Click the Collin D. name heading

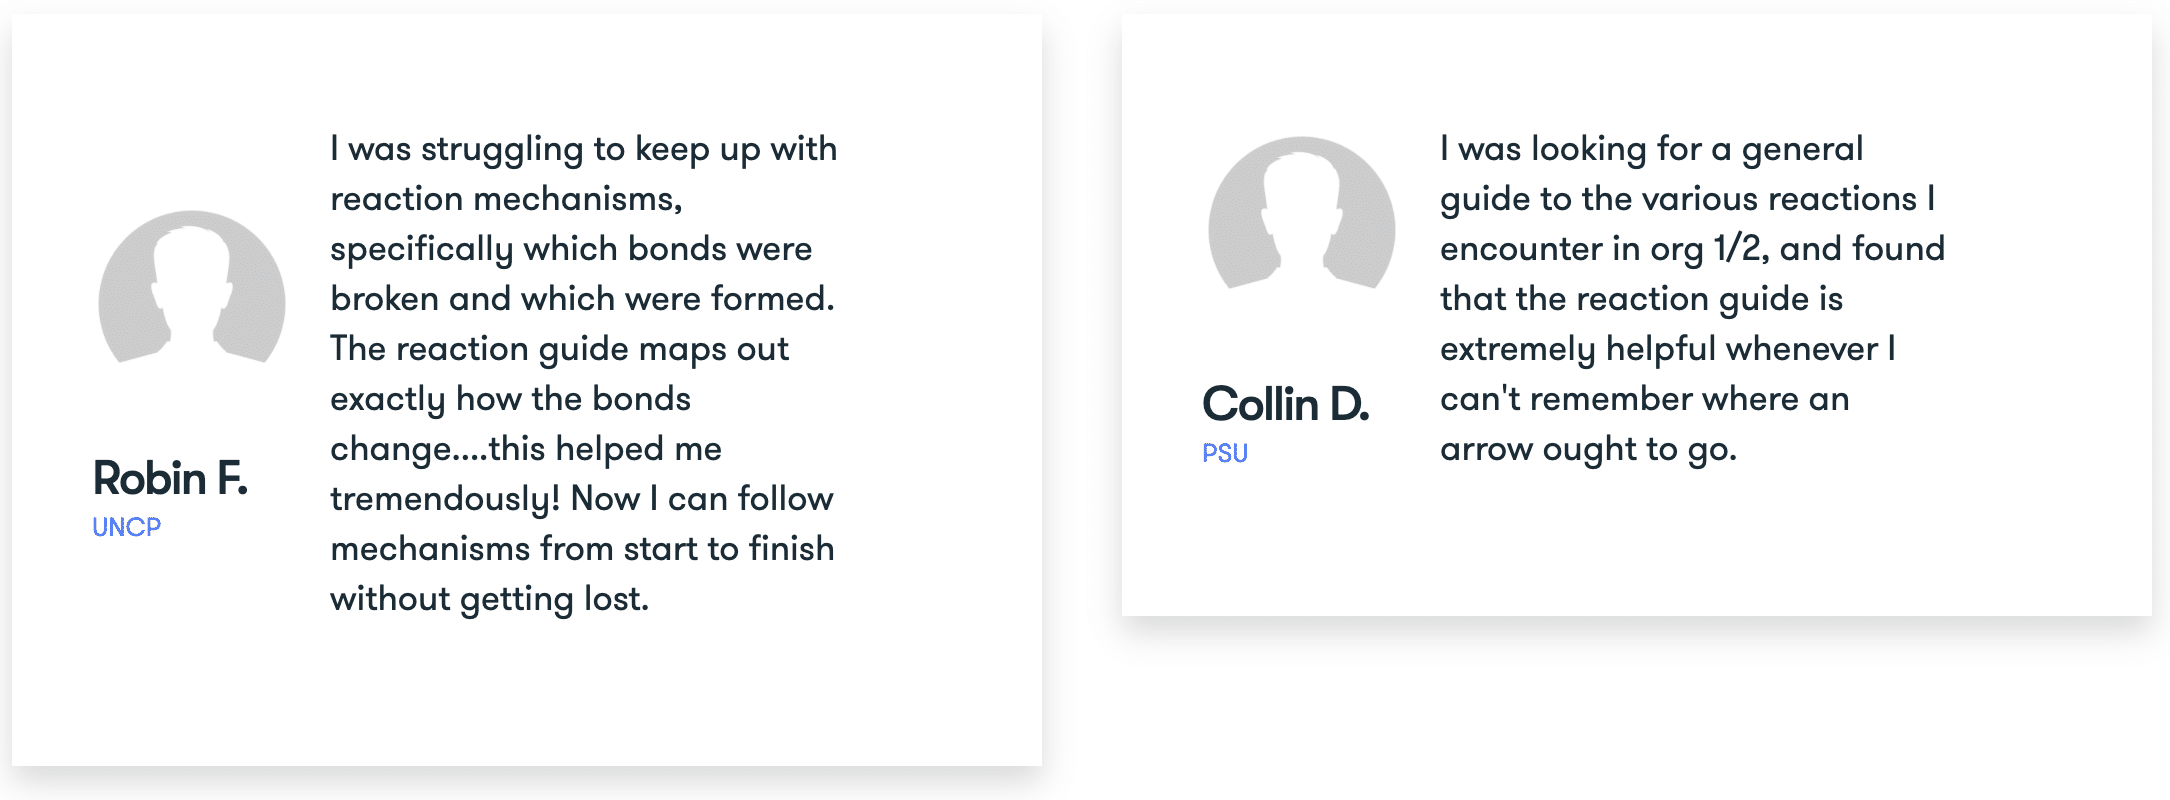coord(1285,404)
